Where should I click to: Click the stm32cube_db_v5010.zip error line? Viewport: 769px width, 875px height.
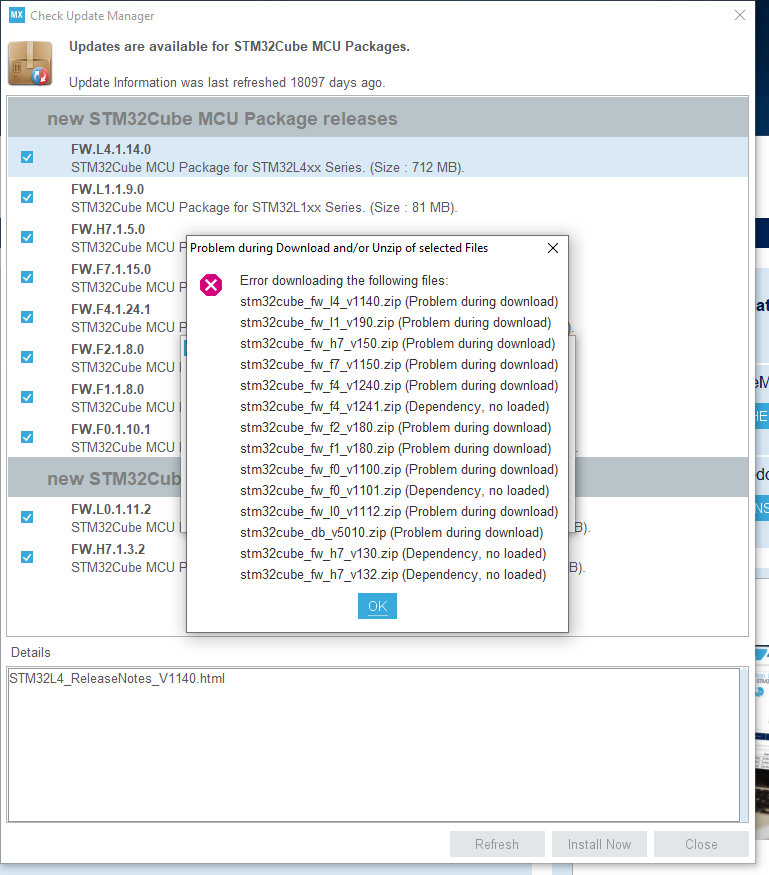click(x=392, y=533)
